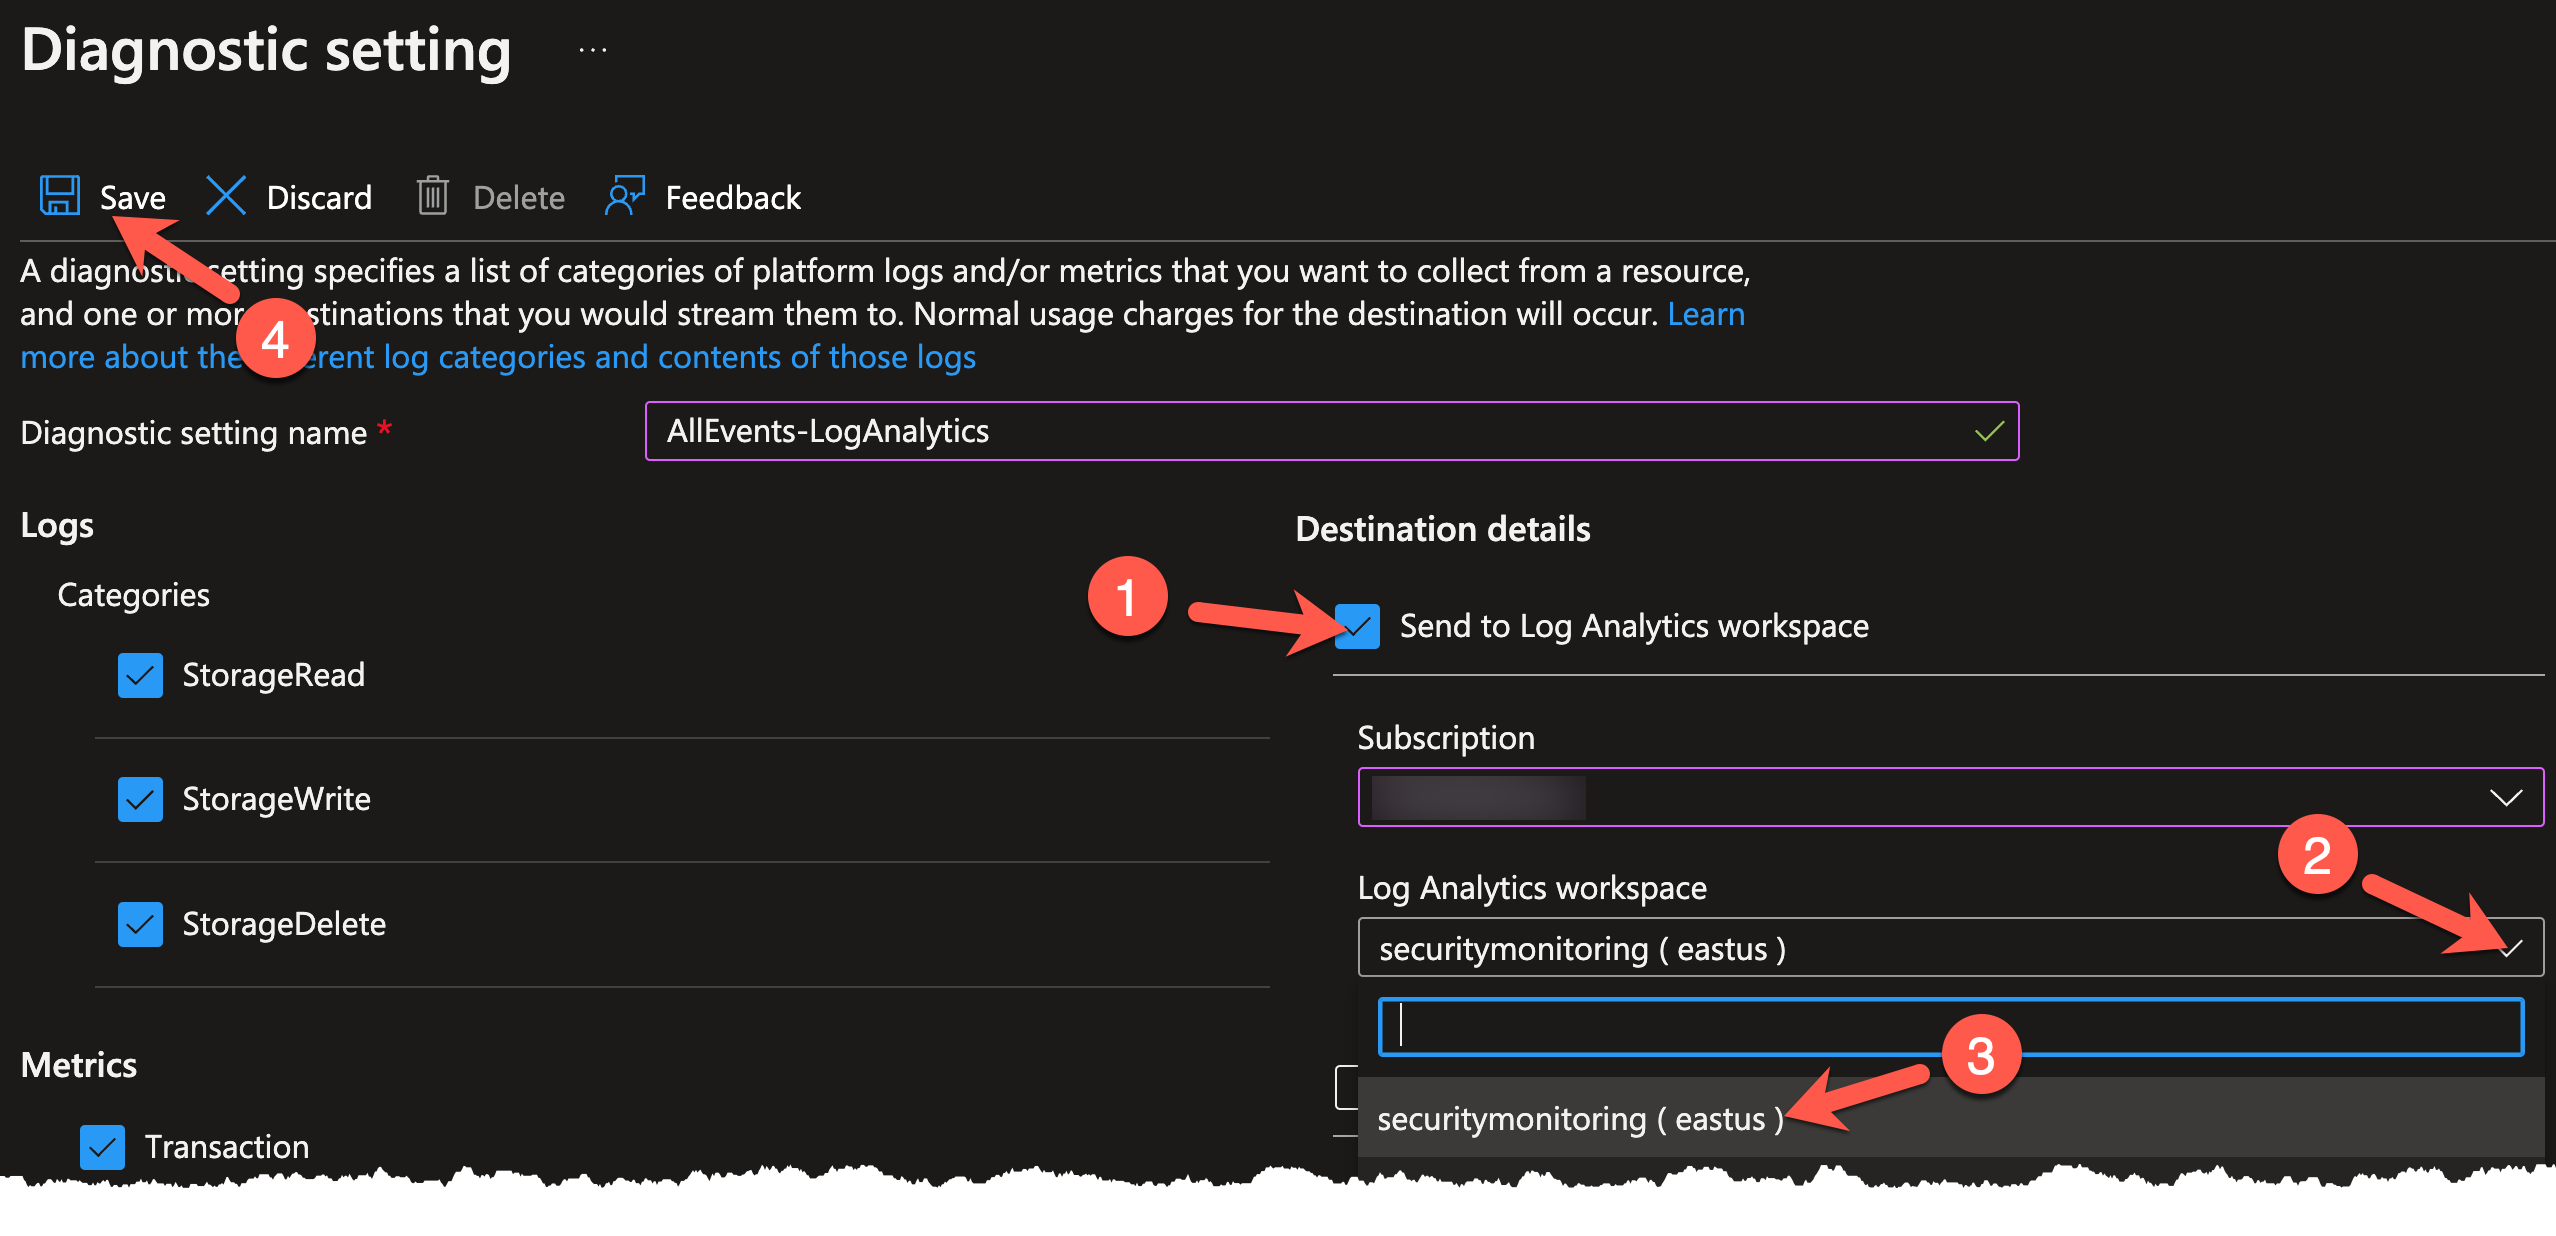Disable the Transaction metric checkbox
This screenshot has width=2556, height=1236.
tap(103, 1146)
